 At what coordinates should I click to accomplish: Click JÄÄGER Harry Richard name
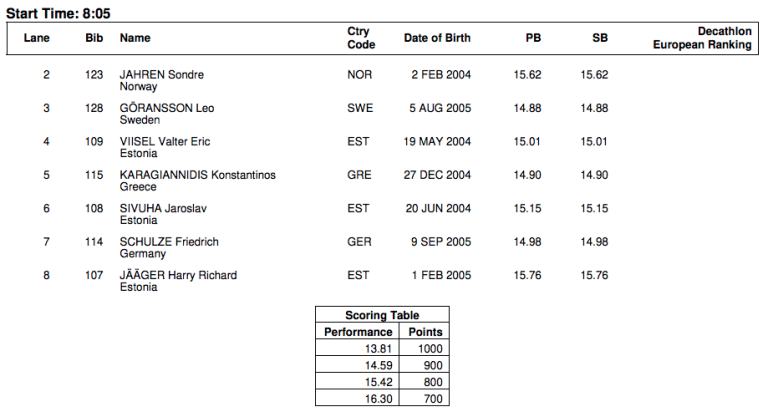[x=178, y=275]
